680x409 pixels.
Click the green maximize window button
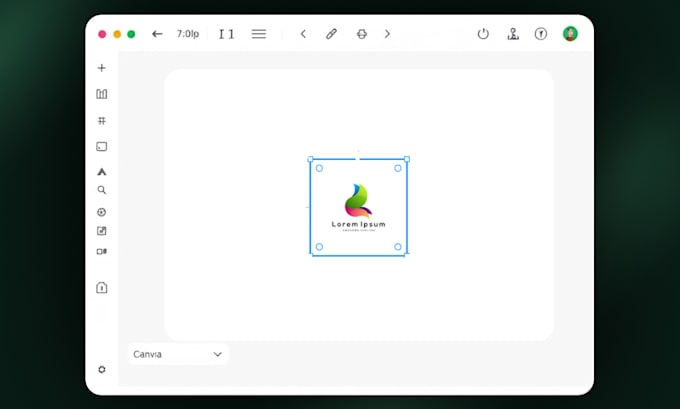(x=131, y=34)
